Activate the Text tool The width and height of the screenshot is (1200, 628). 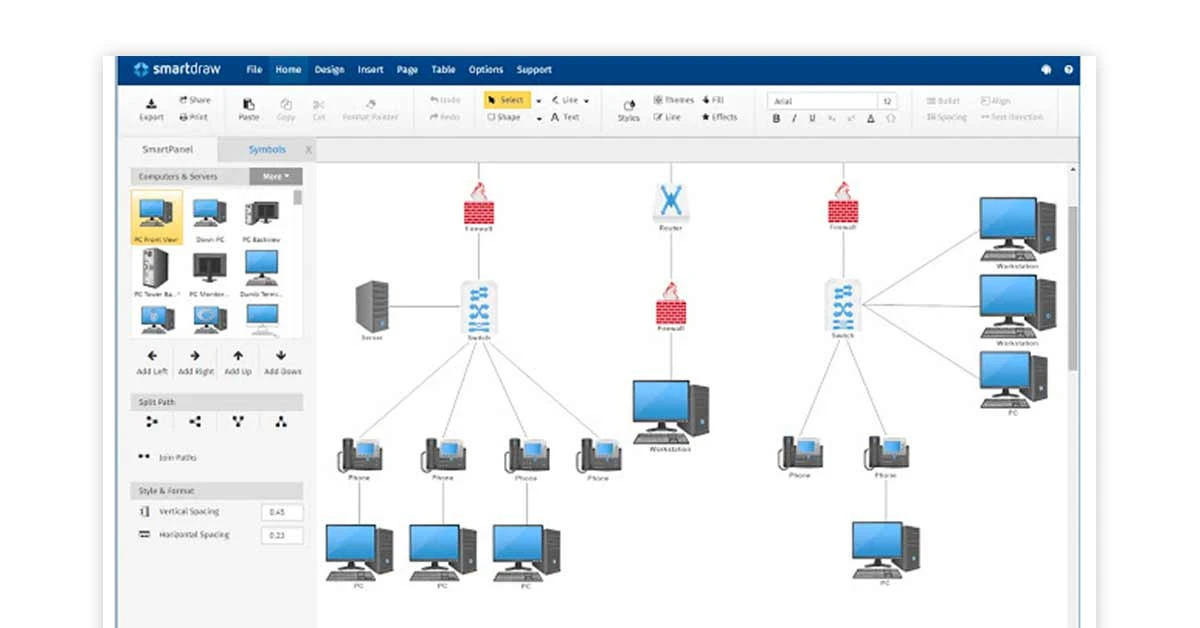coord(566,117)
